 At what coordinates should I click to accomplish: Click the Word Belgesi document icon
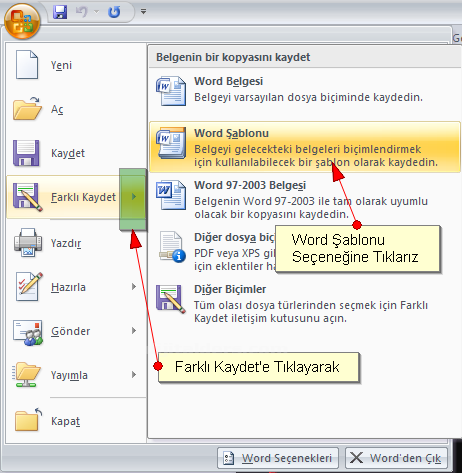171,91
